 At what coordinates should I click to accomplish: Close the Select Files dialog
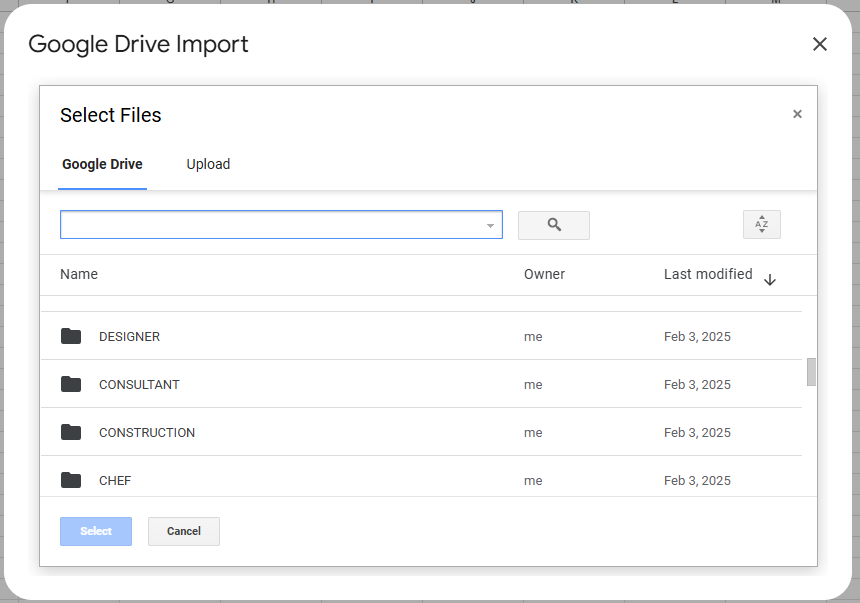(797, 114)
